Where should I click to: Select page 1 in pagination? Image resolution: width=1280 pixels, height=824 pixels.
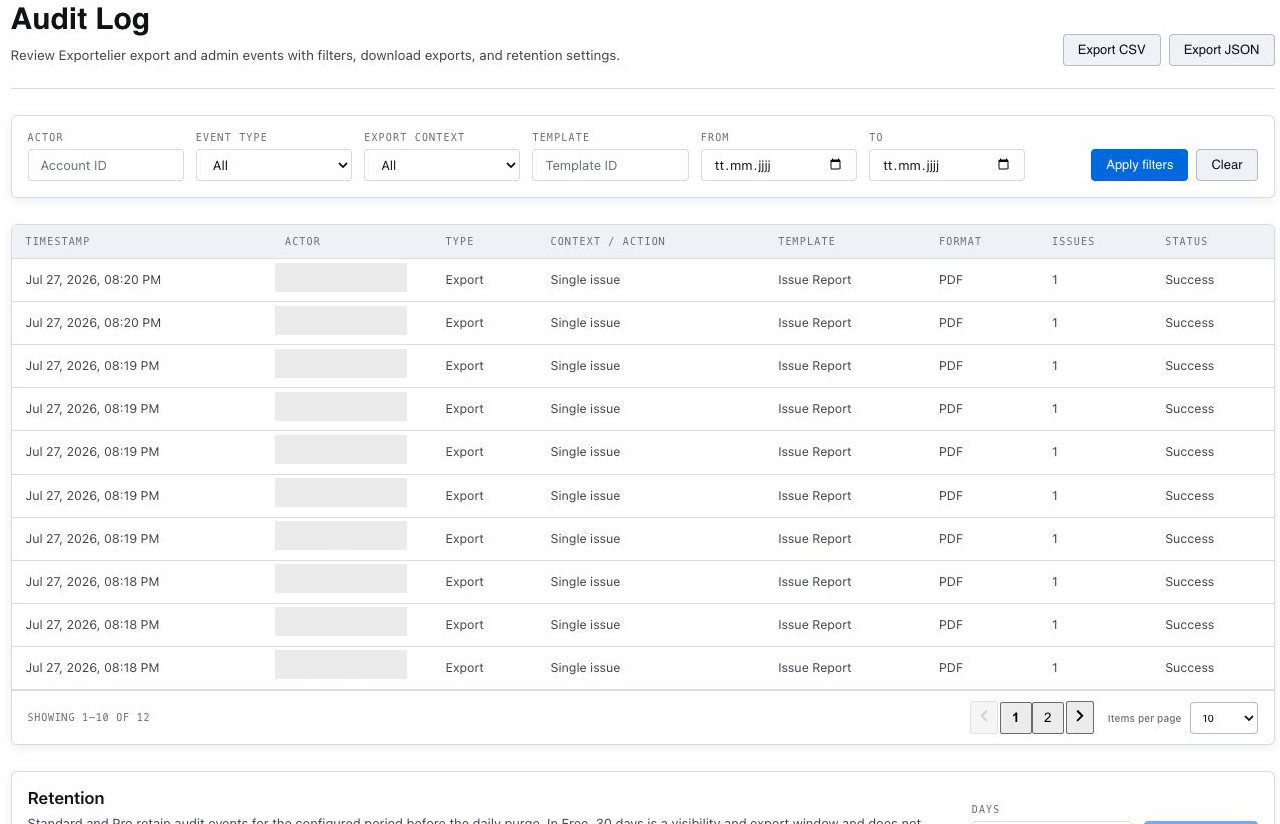(1016, 717)
